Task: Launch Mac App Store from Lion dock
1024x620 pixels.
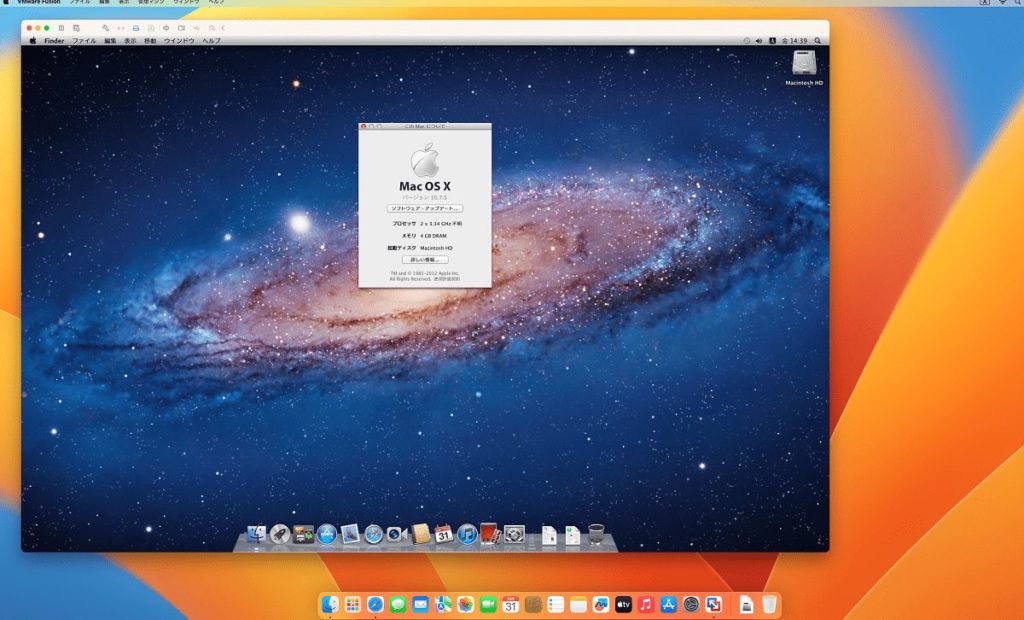Action: (x=327, y=534)
